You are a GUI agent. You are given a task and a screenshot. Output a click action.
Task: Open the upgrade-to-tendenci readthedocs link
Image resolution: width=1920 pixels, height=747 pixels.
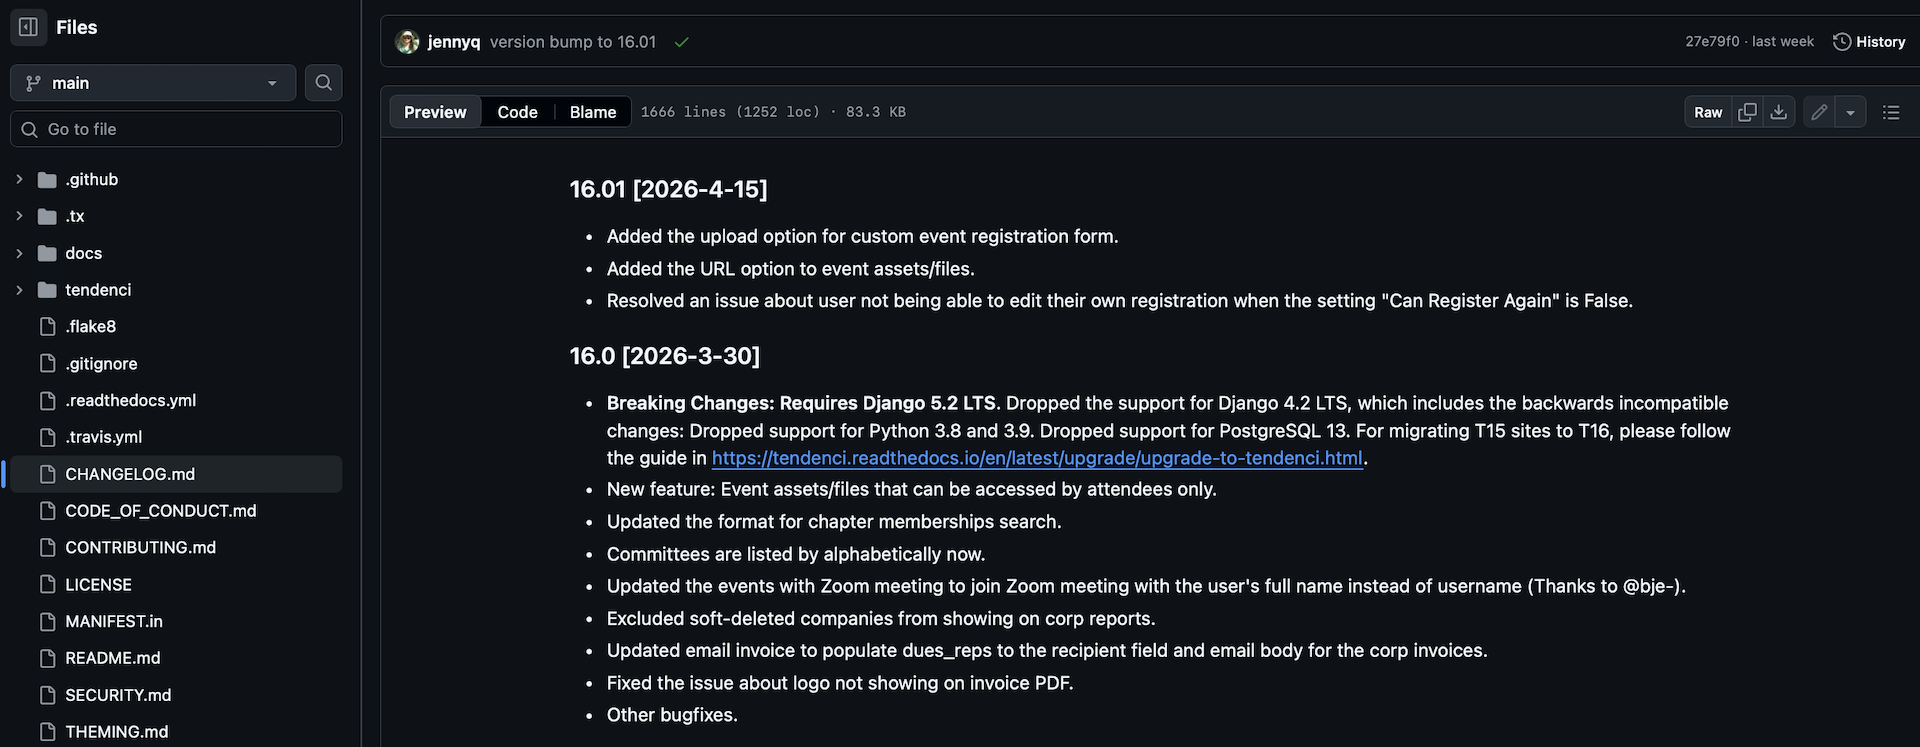pyautogui.click(x=1037, y=458)
